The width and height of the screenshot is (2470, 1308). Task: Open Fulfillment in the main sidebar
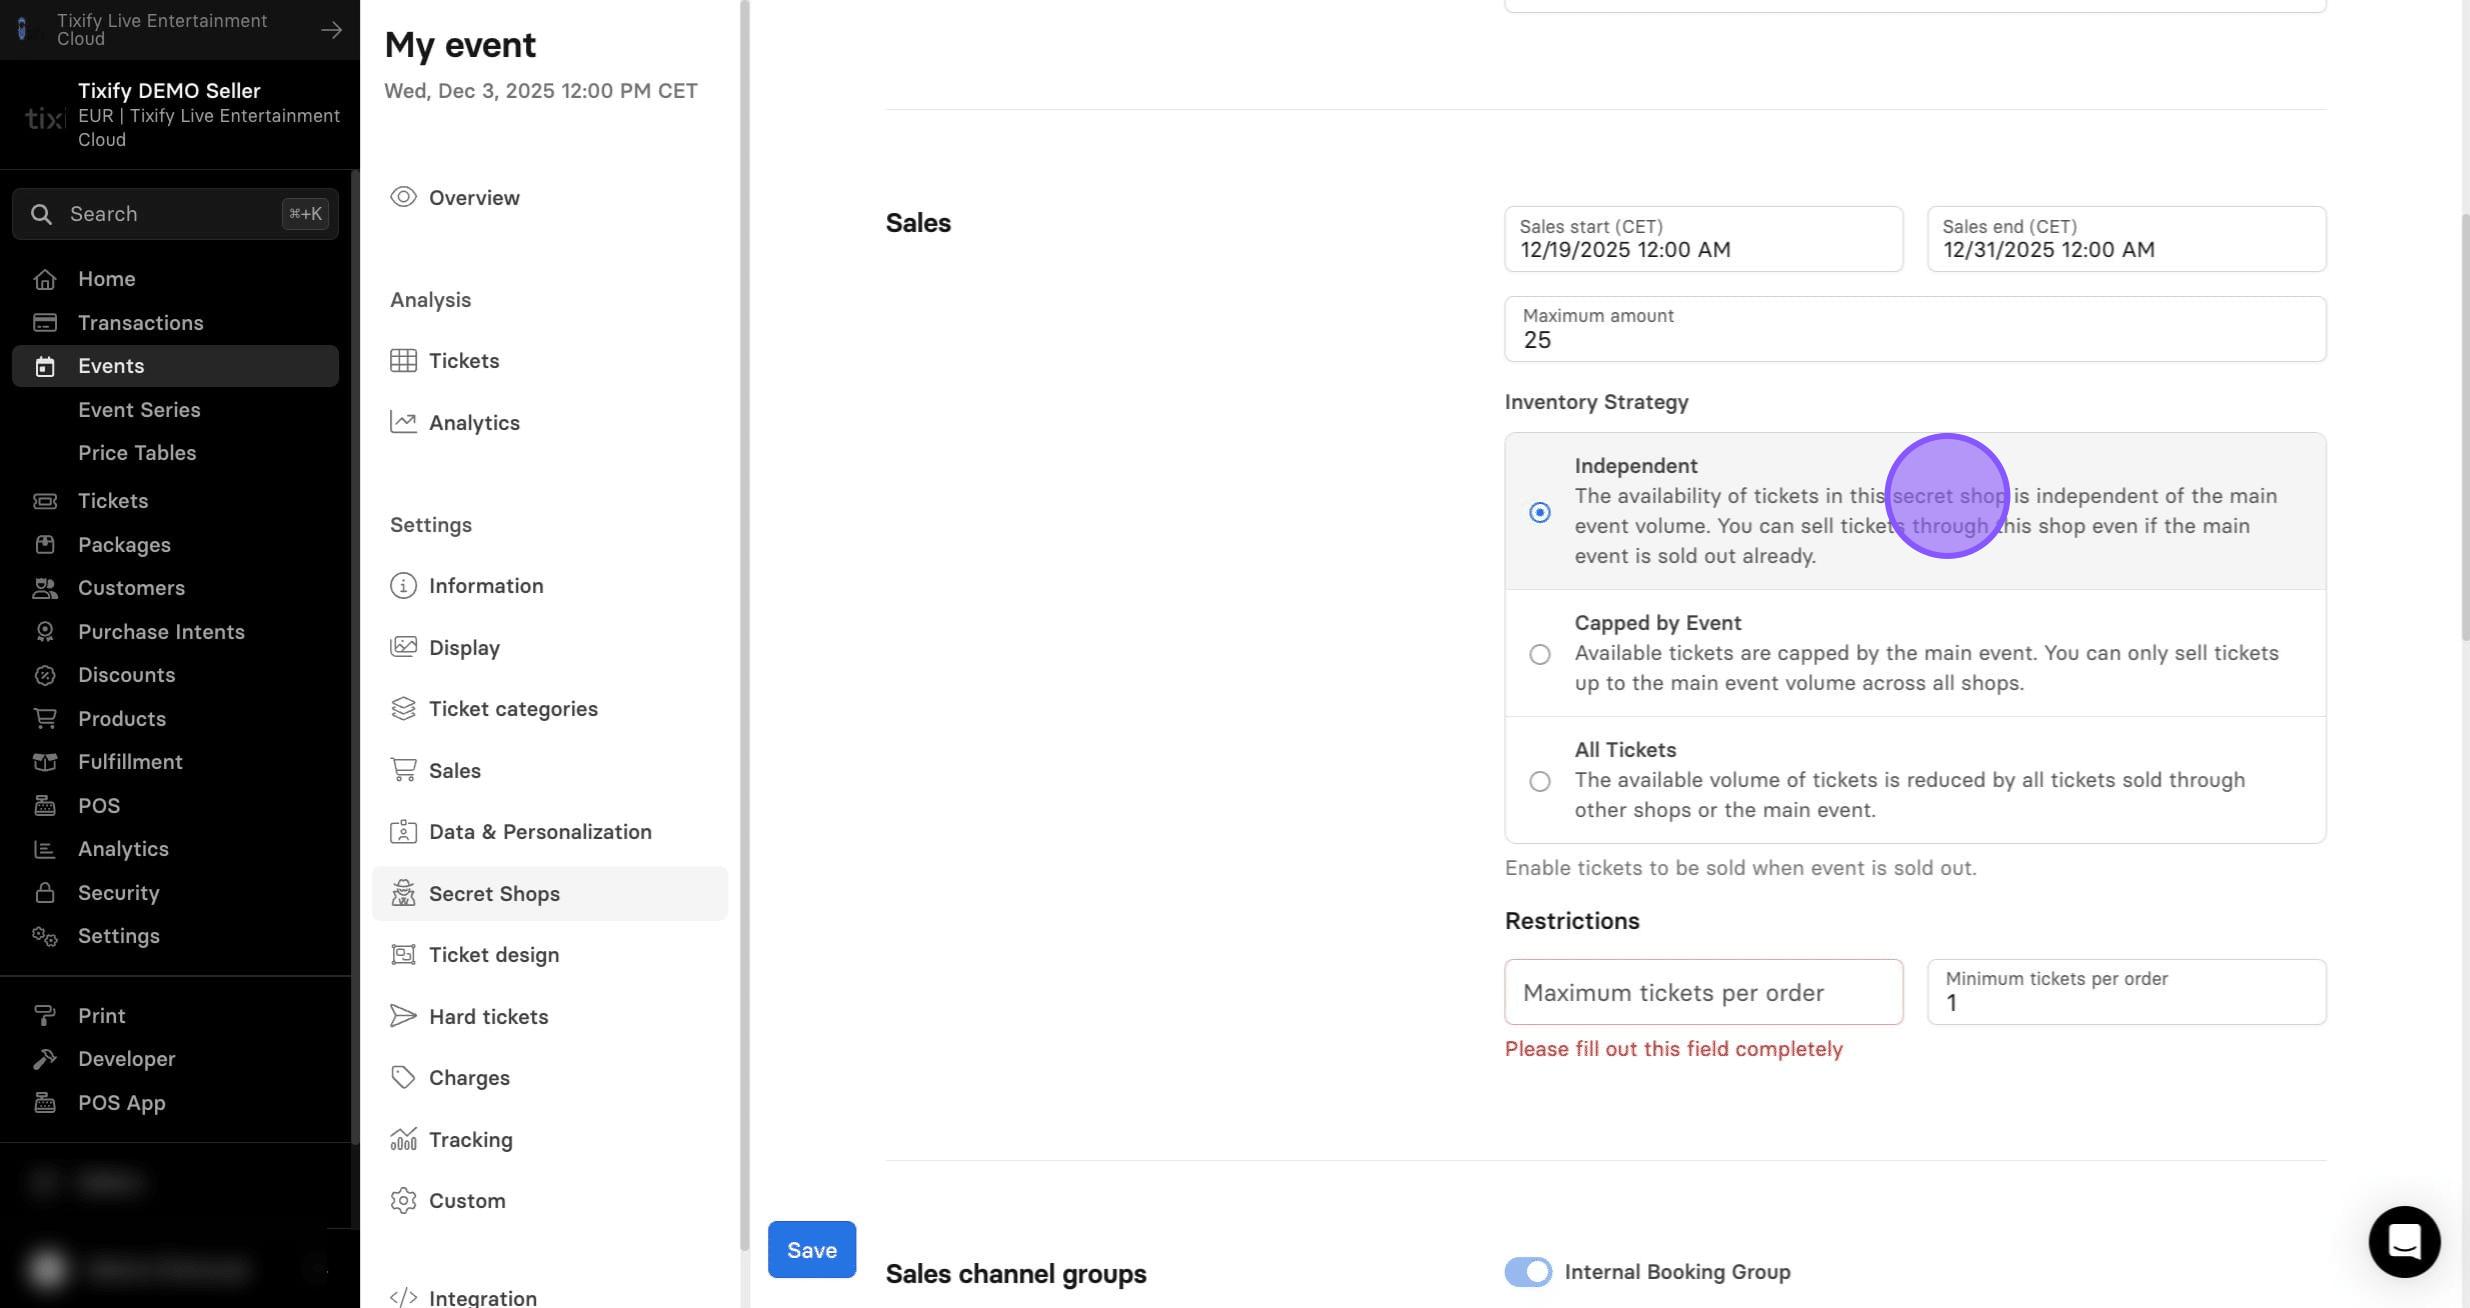click(x=175, y=761)
